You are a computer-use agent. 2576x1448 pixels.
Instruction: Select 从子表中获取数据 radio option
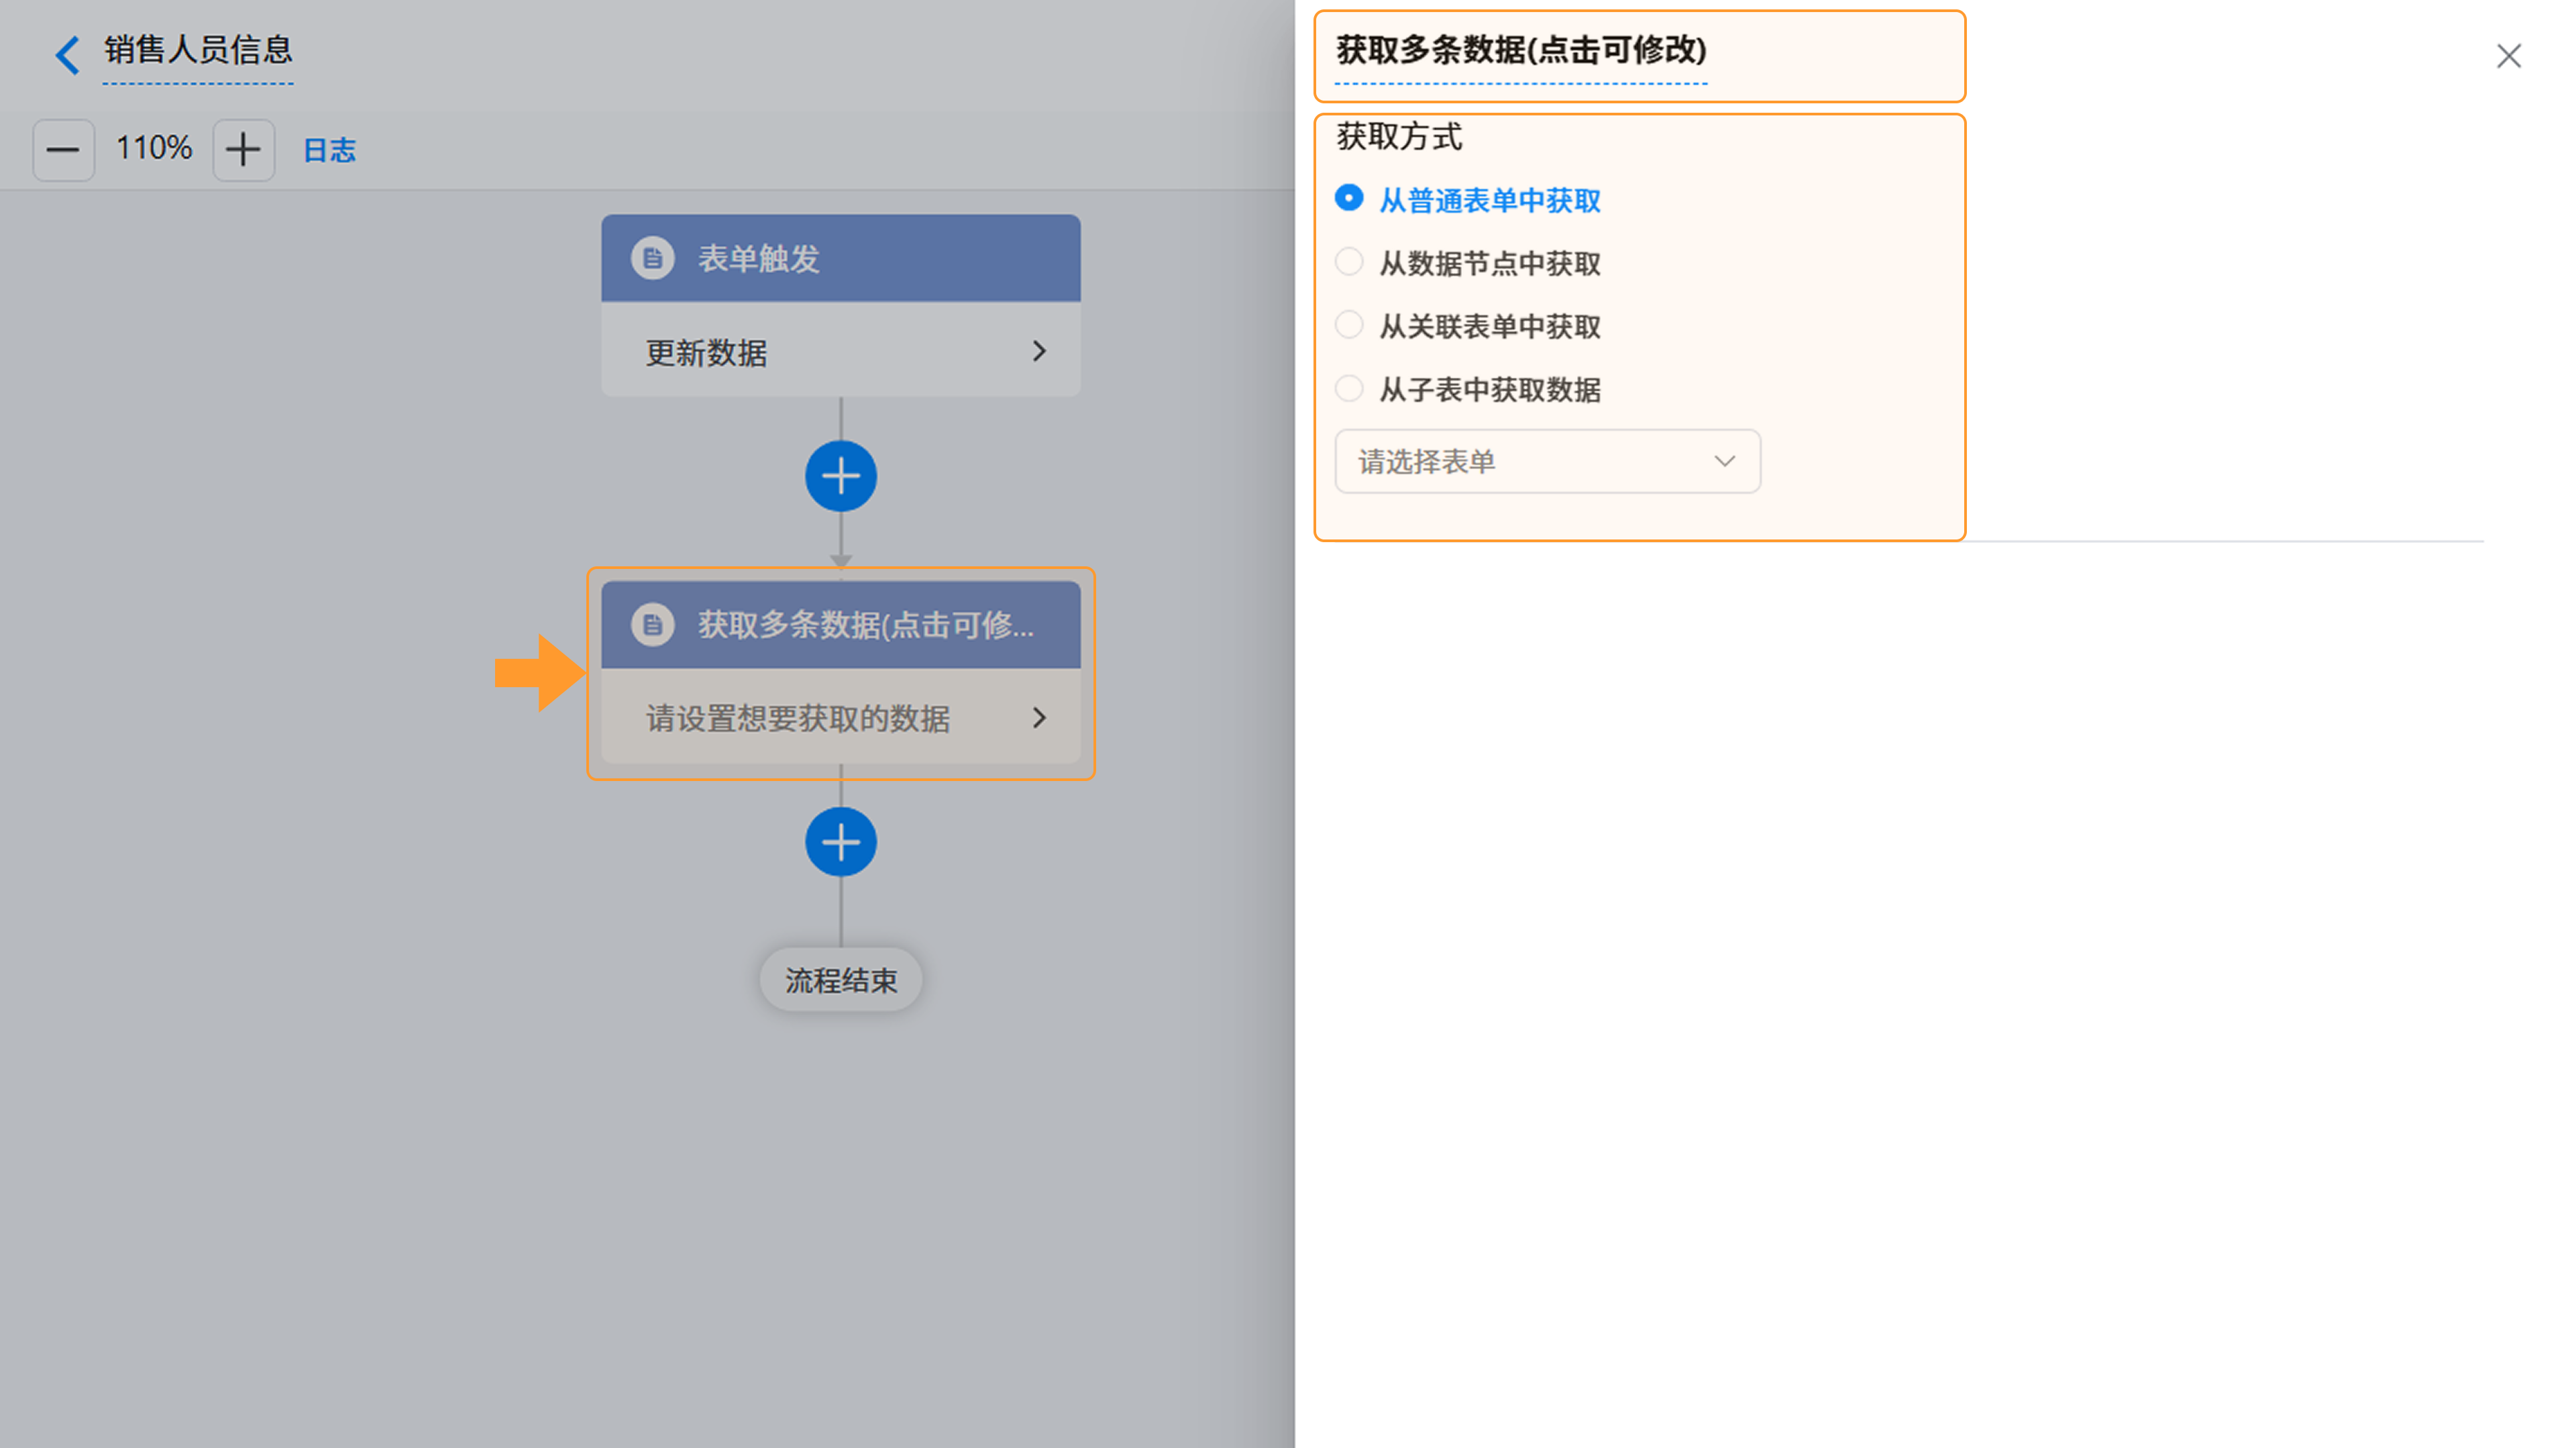tap(1348, 388)
